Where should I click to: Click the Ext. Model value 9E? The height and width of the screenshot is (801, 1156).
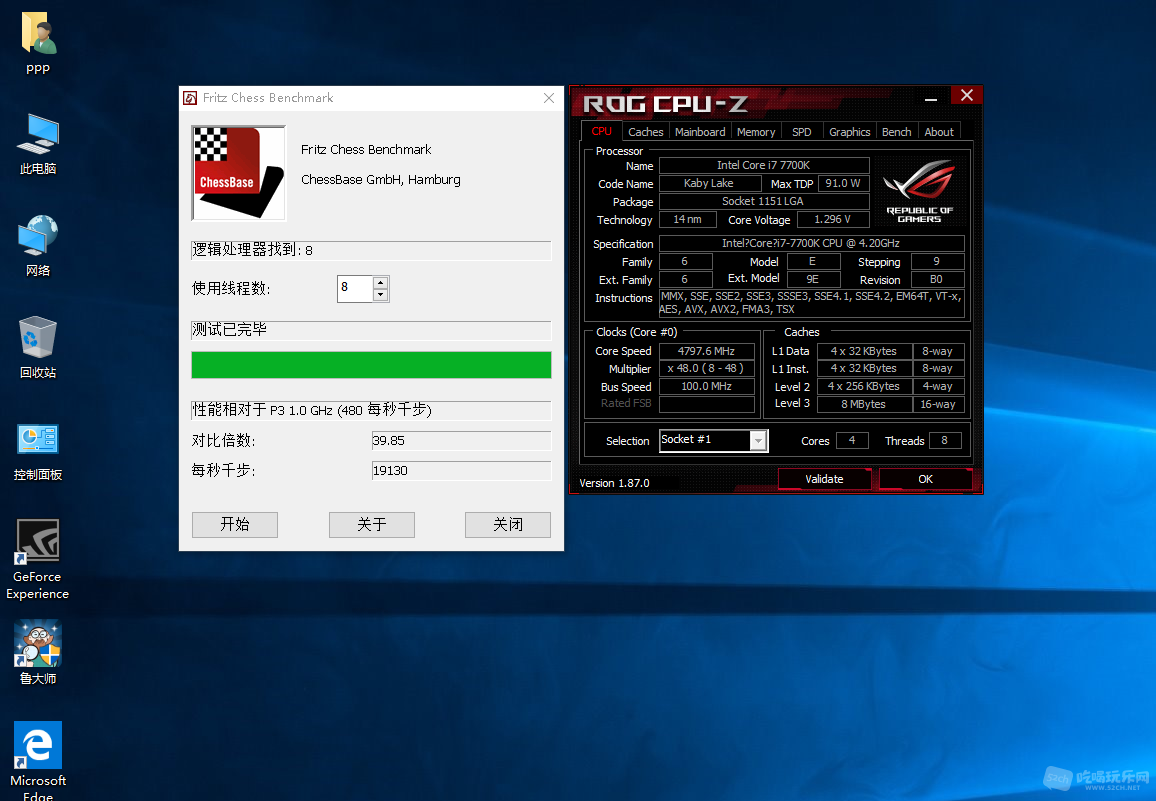point(813,280)
